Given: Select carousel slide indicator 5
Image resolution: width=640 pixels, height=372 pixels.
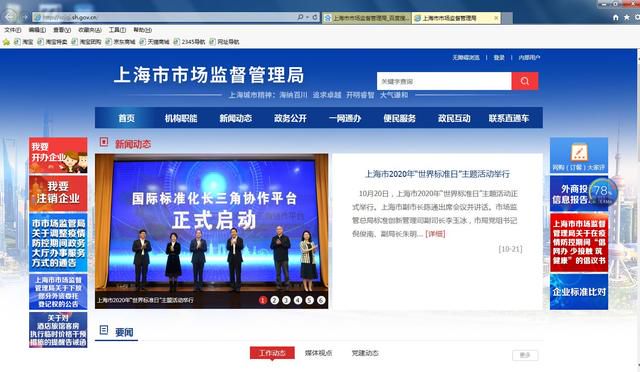Looking at the screenshot, I should pos(309,300).
